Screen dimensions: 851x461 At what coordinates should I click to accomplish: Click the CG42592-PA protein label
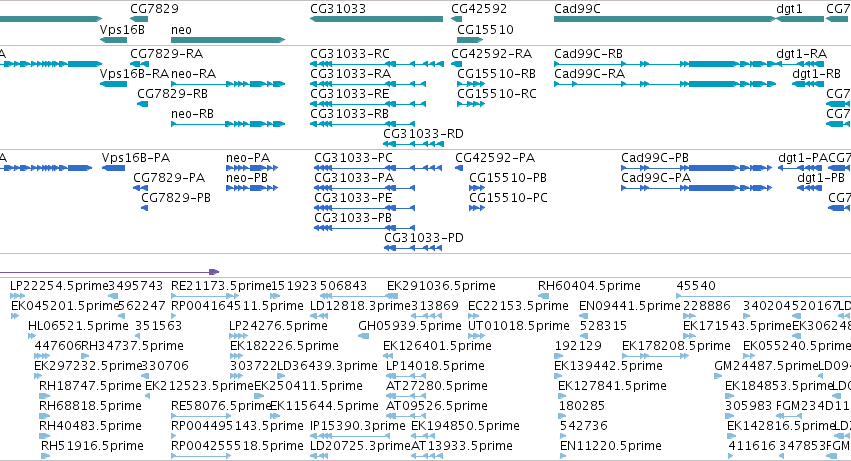495,158
